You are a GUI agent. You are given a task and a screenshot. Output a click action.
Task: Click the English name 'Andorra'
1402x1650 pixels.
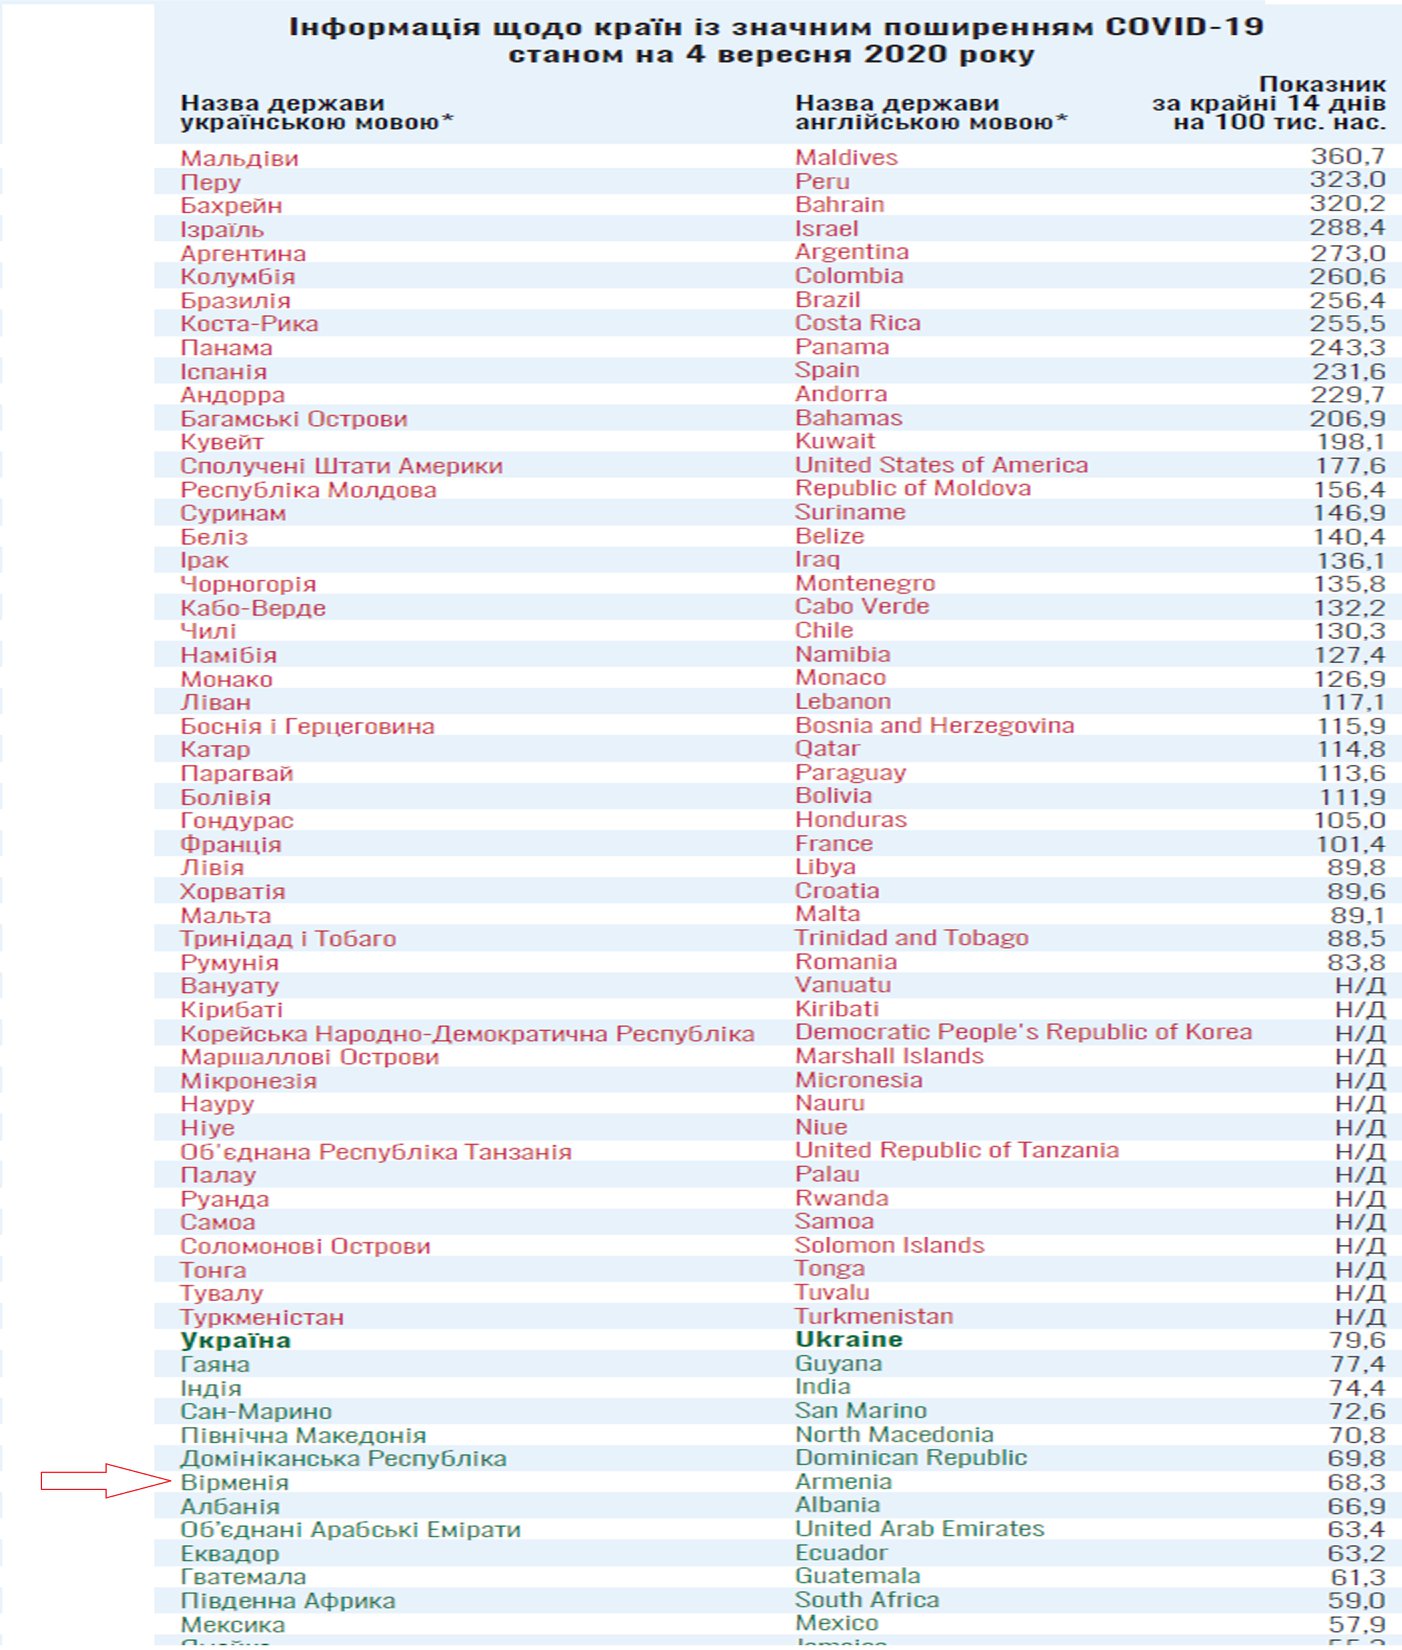(x=841, y=393)
